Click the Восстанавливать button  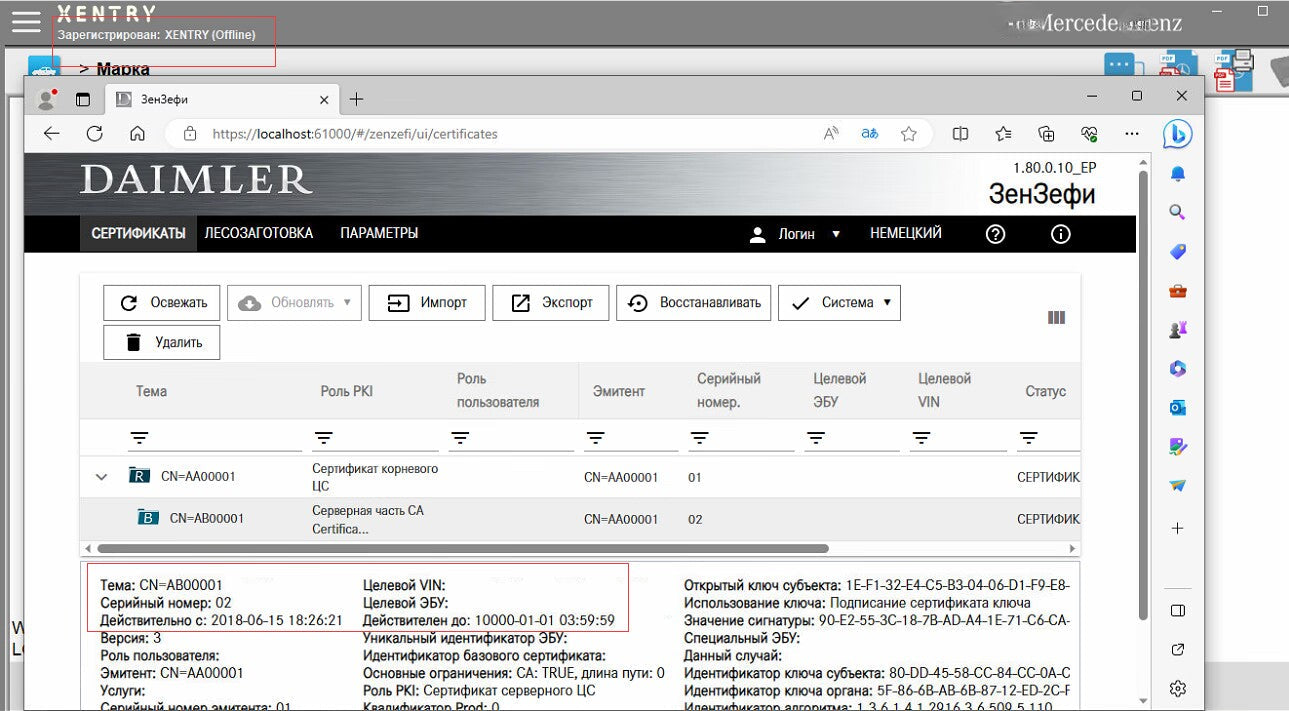pyautogui.click(x=693, y=302)
